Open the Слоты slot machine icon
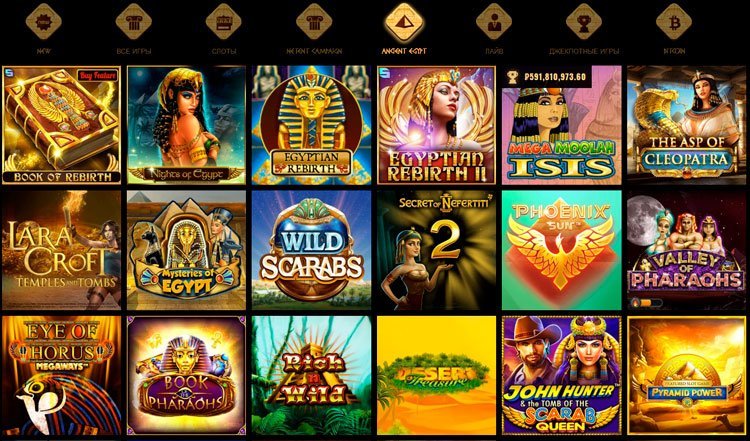750x441 pixels. coord(223,22)
